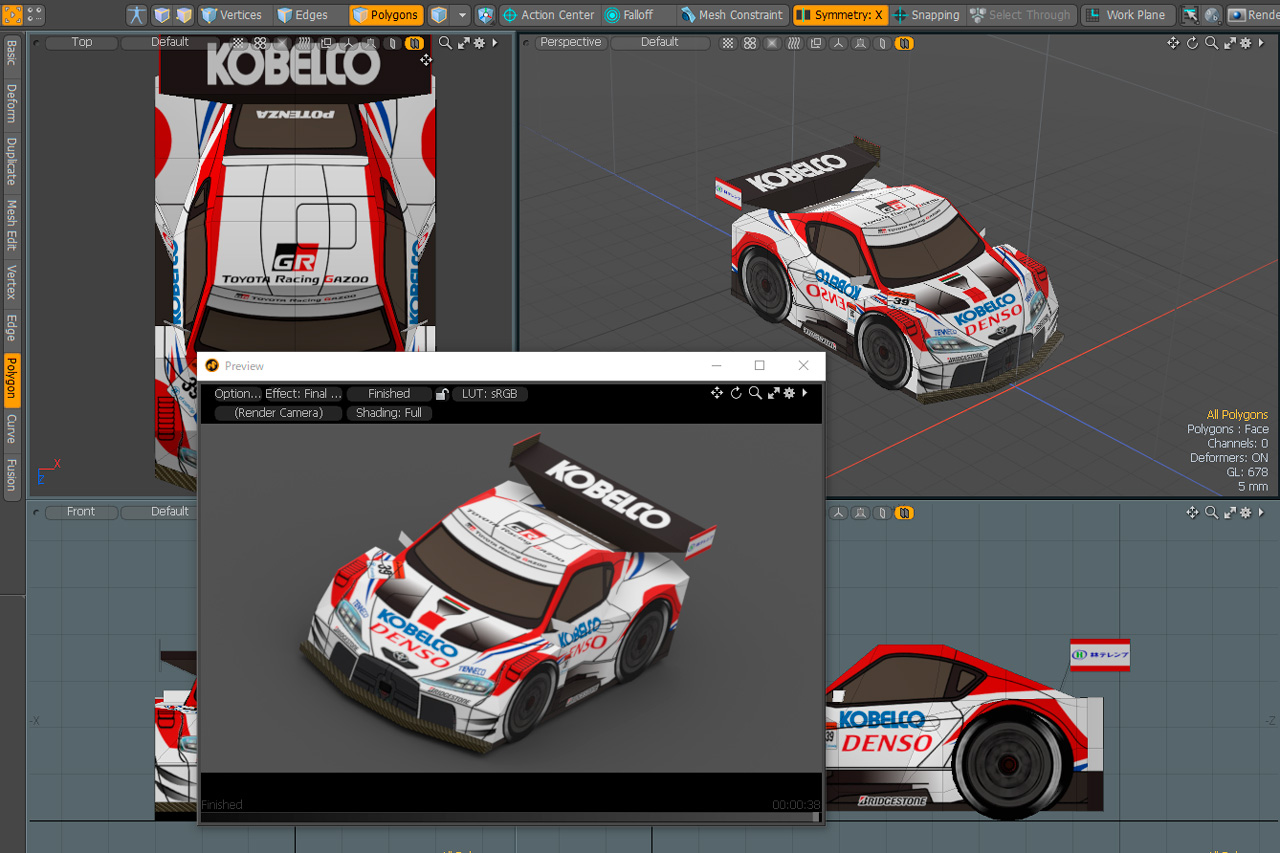The height and width of the screenshot is (853, 1280).
Task: Toggle Symmetry: X
Action: tap(840, 15)
